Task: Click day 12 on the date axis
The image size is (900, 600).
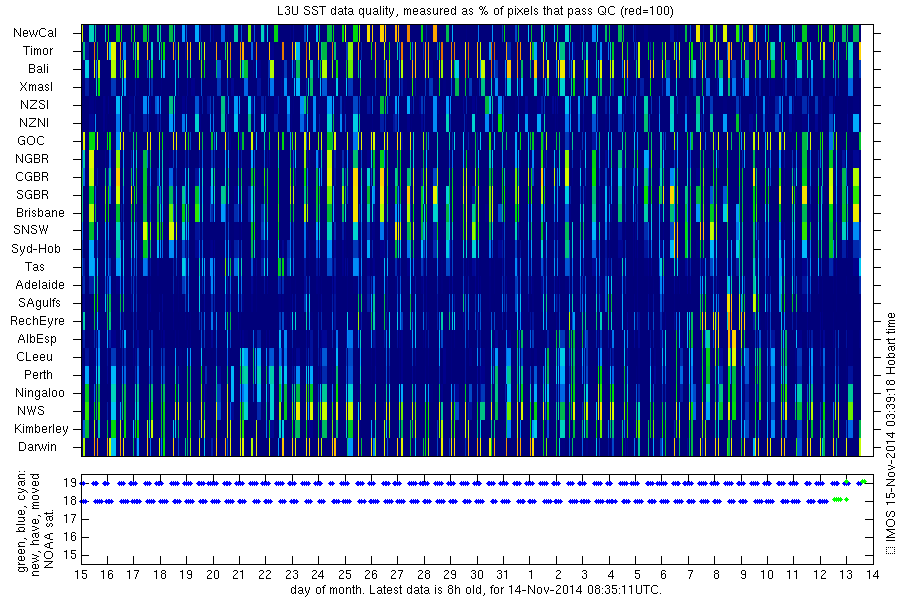Action: pyautogui.click(x=820, y=575)
